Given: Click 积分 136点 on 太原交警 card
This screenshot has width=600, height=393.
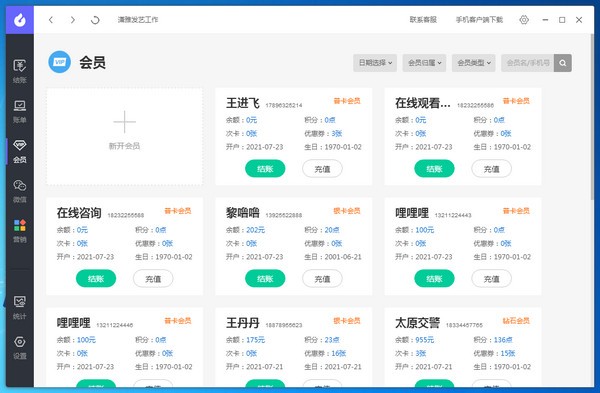Looking at the screenshot, I should click(x=493, y=339).
